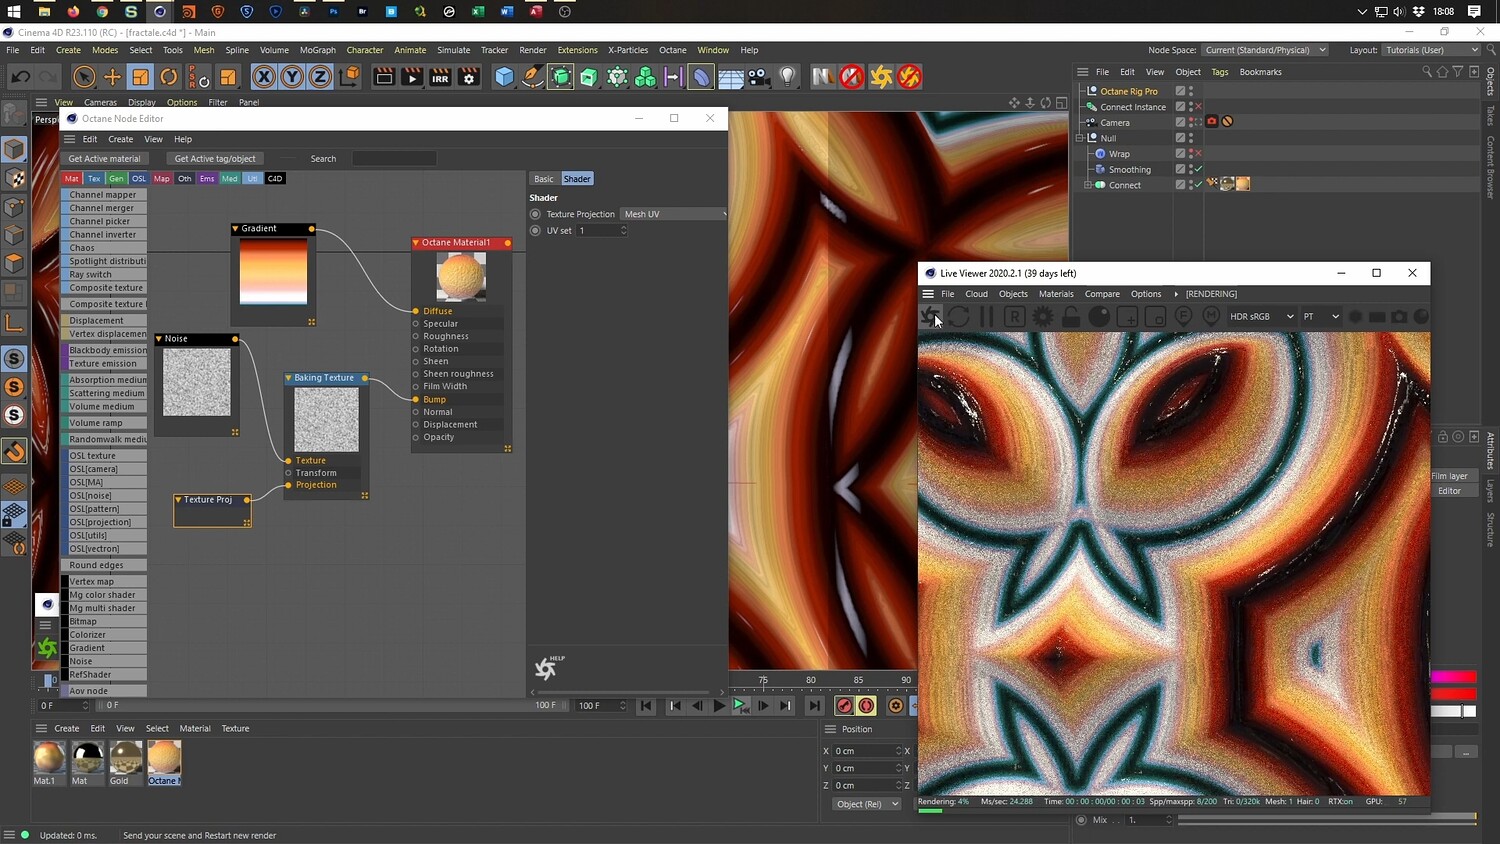Click the Undo arrow in main toolbar
The image size is (1500, 844).
(x=20, y=77)
